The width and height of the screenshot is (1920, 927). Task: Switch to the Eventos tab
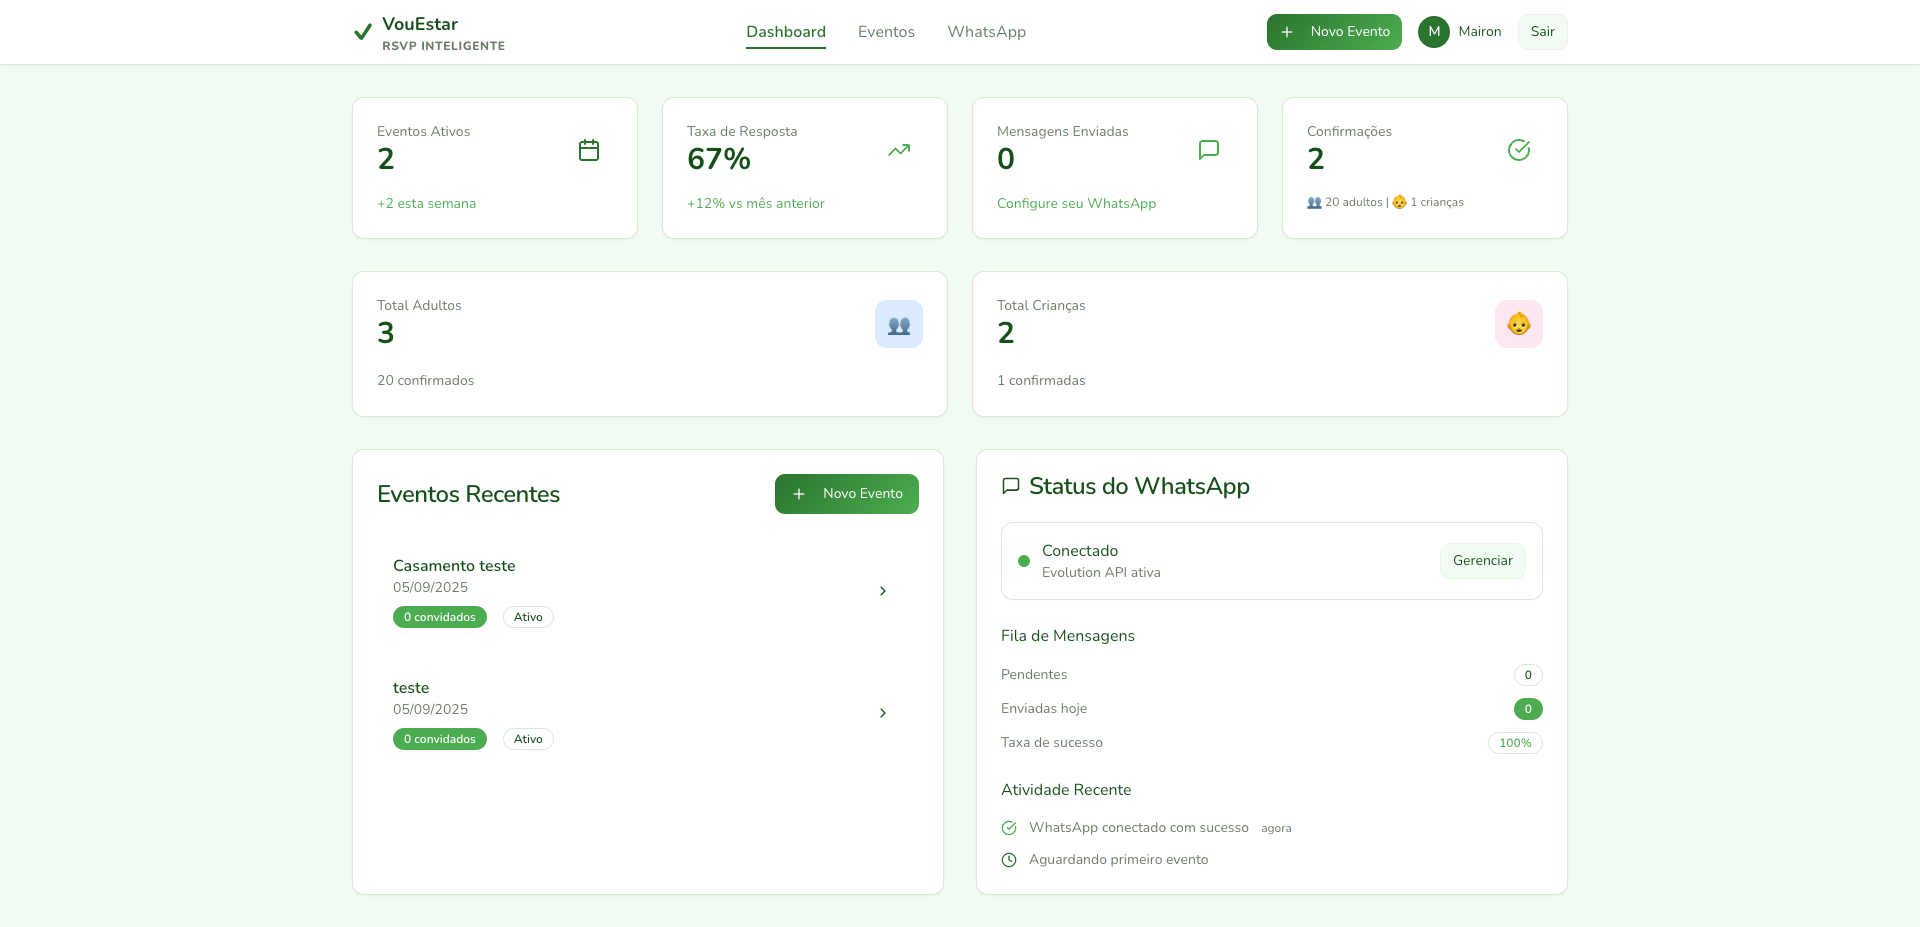pyautogui.click(x=885, y=32)
